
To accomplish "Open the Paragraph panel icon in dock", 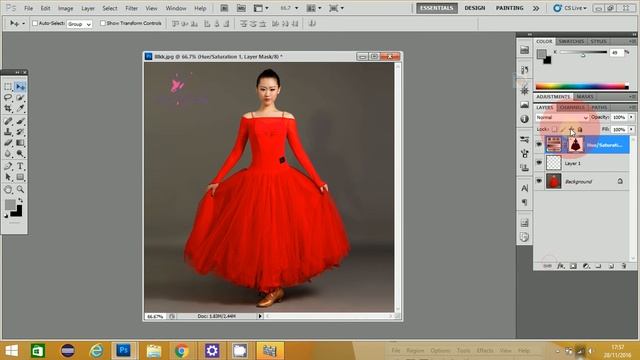I will [524, 202].
